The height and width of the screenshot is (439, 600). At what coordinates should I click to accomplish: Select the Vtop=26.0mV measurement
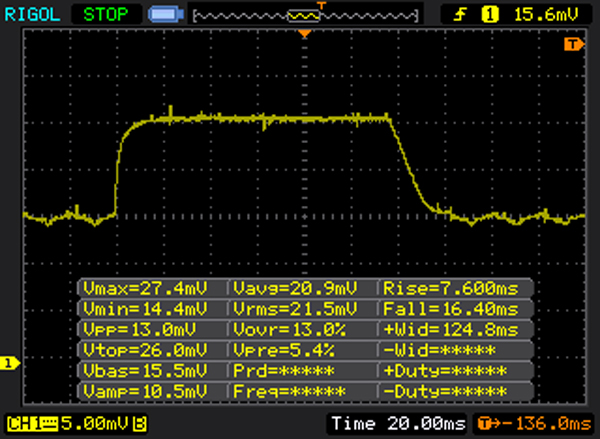tap(145, 350)
